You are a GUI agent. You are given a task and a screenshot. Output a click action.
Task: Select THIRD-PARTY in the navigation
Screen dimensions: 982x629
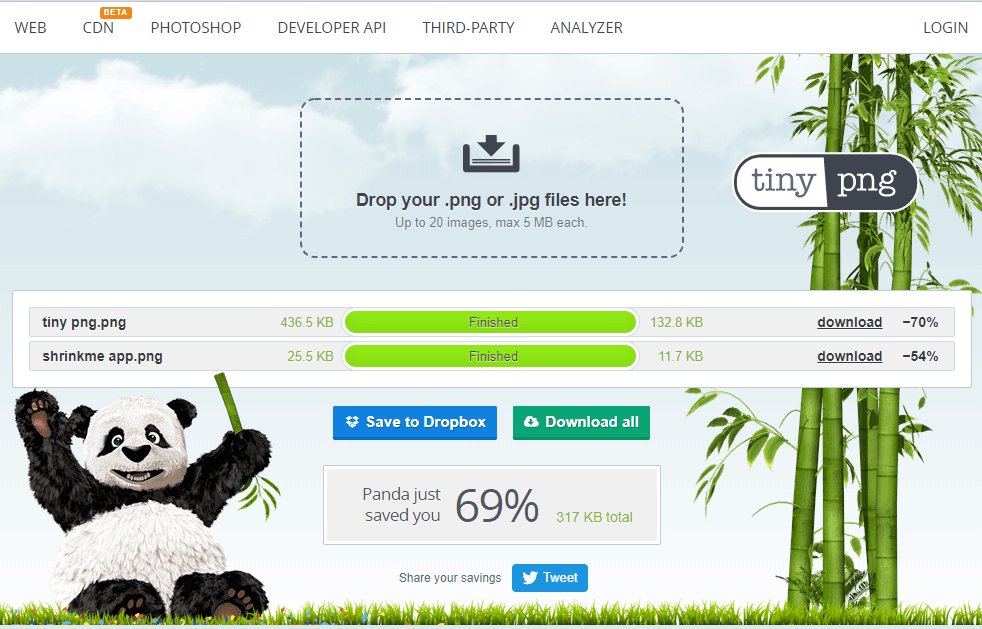point(468,28)
